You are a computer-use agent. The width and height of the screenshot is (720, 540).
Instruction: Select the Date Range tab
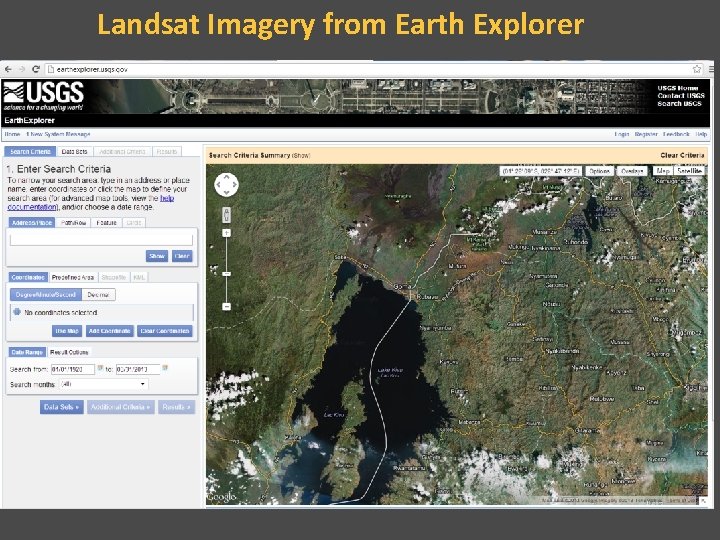click(x=27, y=352)
